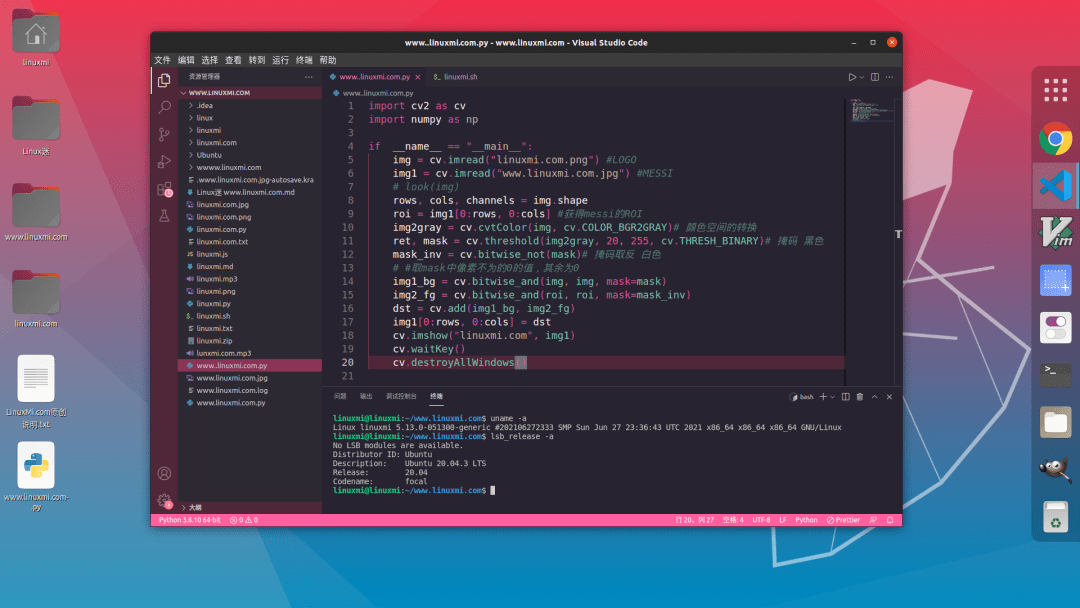Viewport: 1080px width, 608px height.
Task: Open the Testing beaker view
Action: pyautogui.click(x=163, y=215)
